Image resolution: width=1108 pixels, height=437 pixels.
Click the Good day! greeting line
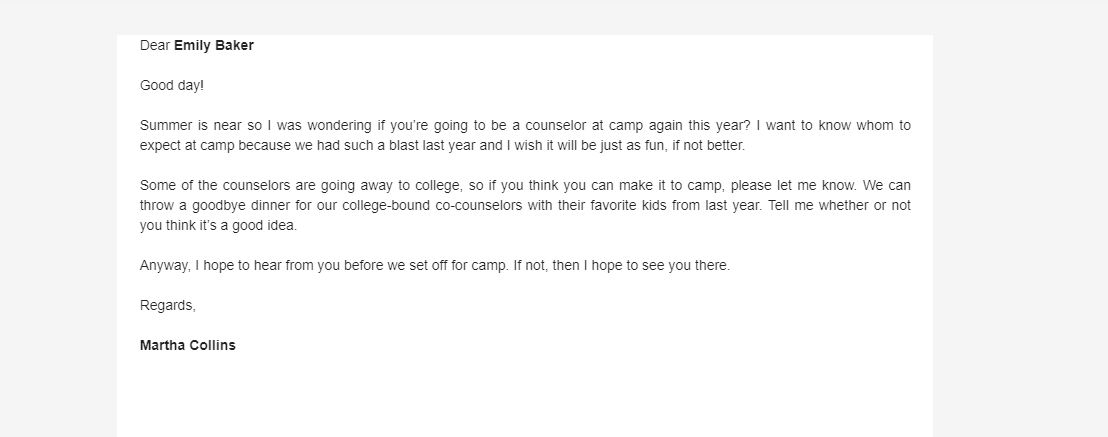[x=172, y=85]
